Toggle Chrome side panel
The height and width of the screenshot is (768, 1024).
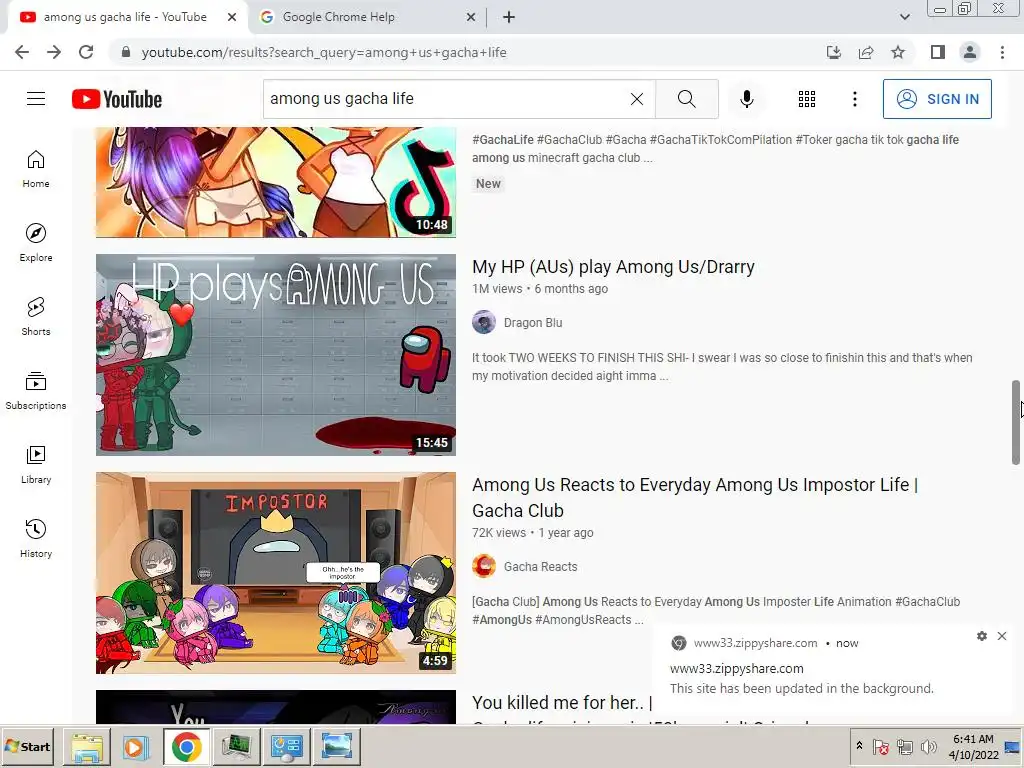[x=938, y=52]
